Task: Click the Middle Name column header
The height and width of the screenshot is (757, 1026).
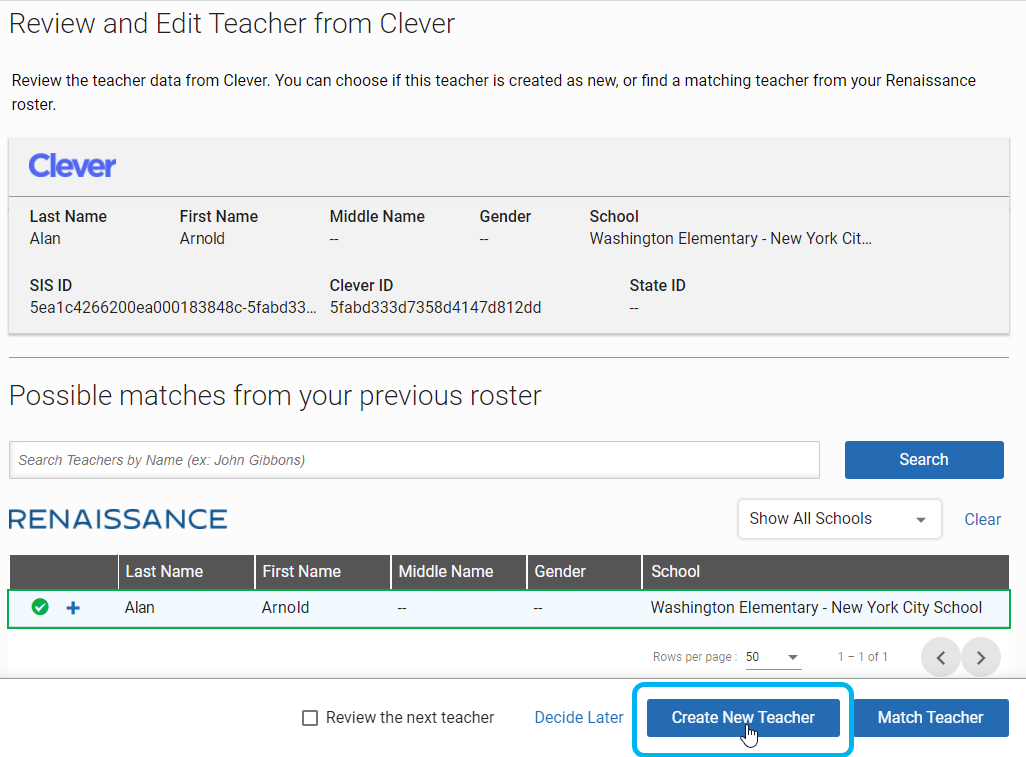Action: point(459,571)
